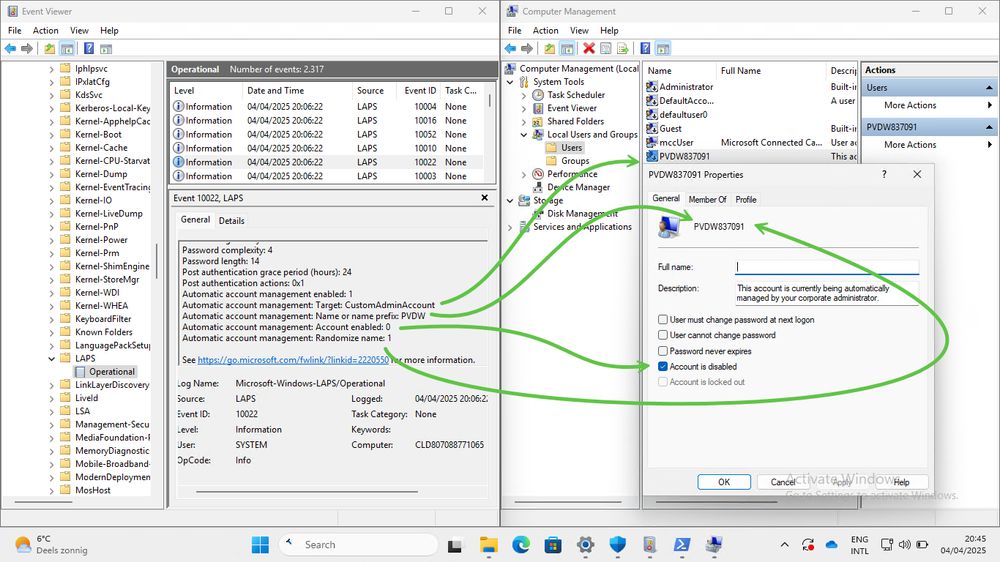The height and width of the screenshot is (562, 1000).
Task: Switch to Profile tab in Properties
Action: click(746, 200)
